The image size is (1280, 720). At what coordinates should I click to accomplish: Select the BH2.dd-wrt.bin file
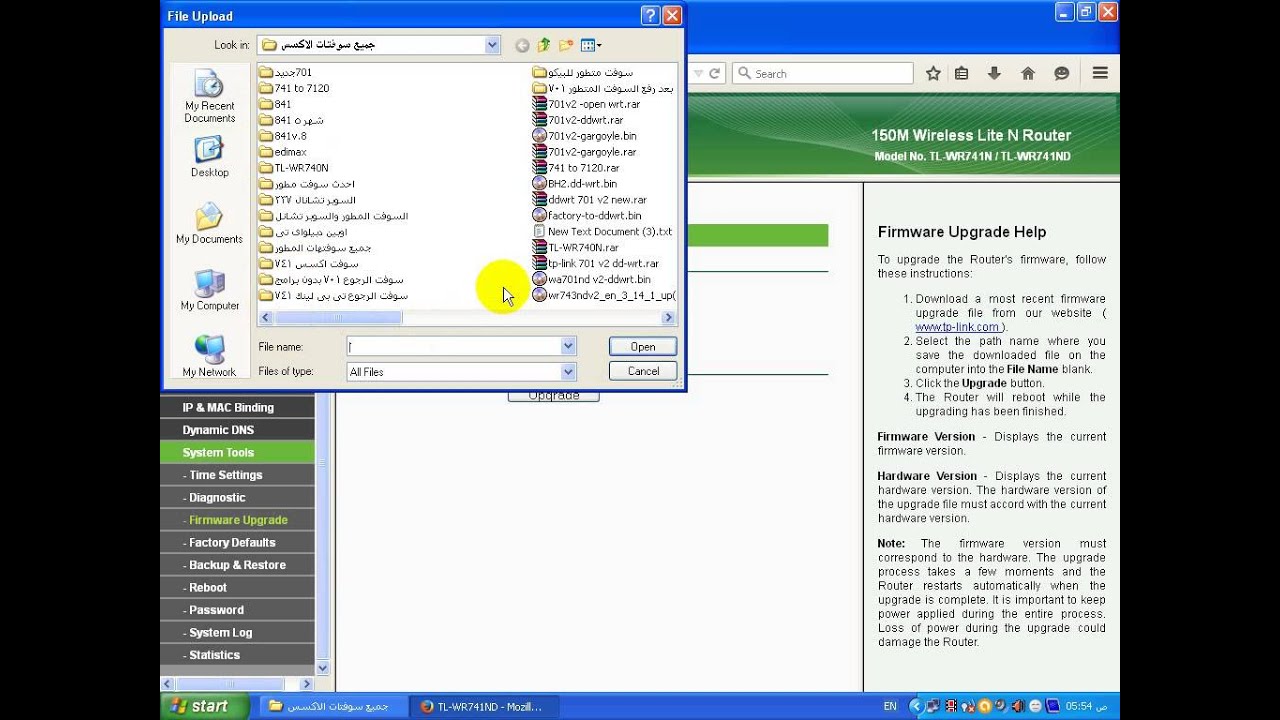click(x=576, y=184)
